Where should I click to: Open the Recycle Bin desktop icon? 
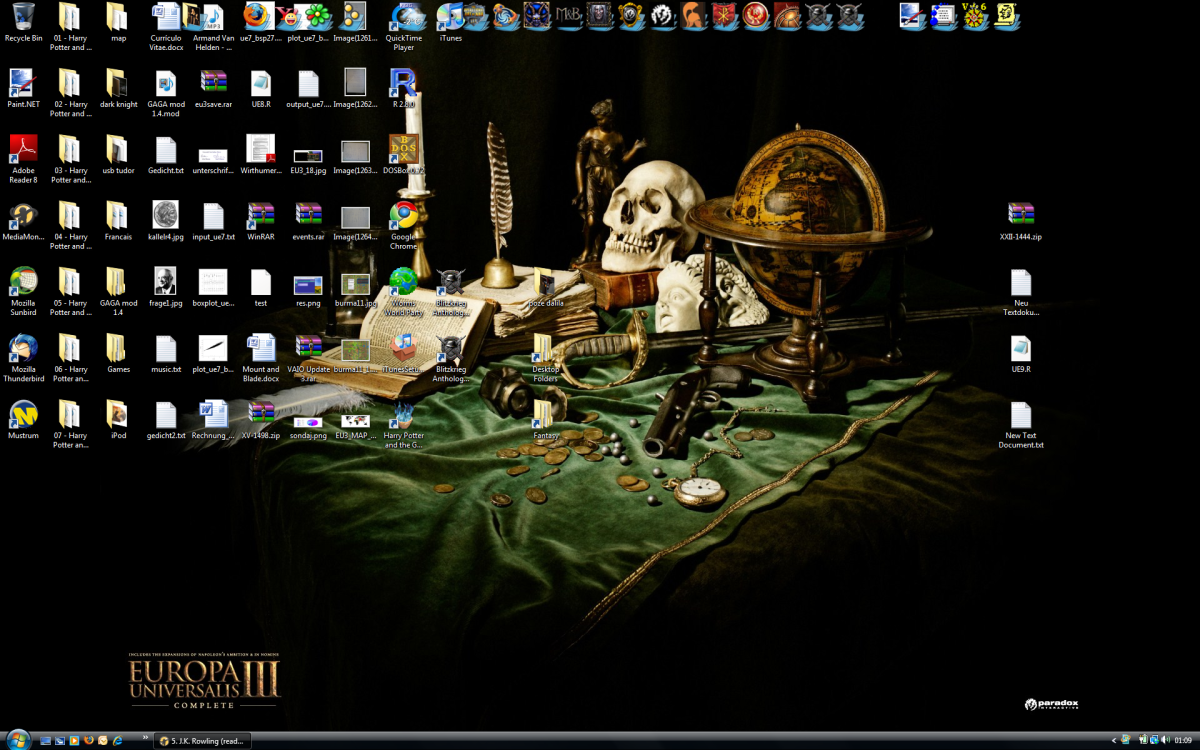coord(23,18)
